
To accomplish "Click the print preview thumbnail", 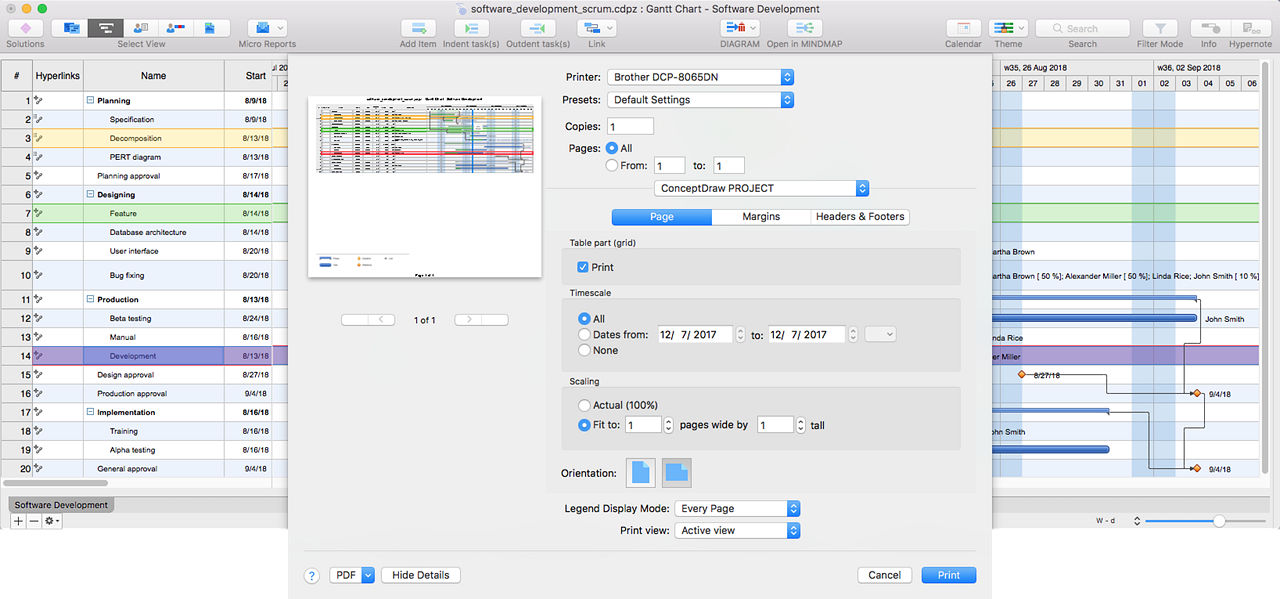I will click(x=425, y=187).
